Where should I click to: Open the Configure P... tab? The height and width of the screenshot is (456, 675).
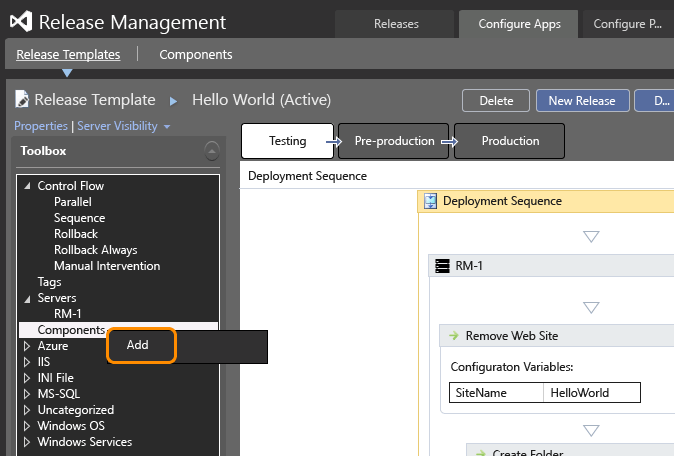pos(627,24)
